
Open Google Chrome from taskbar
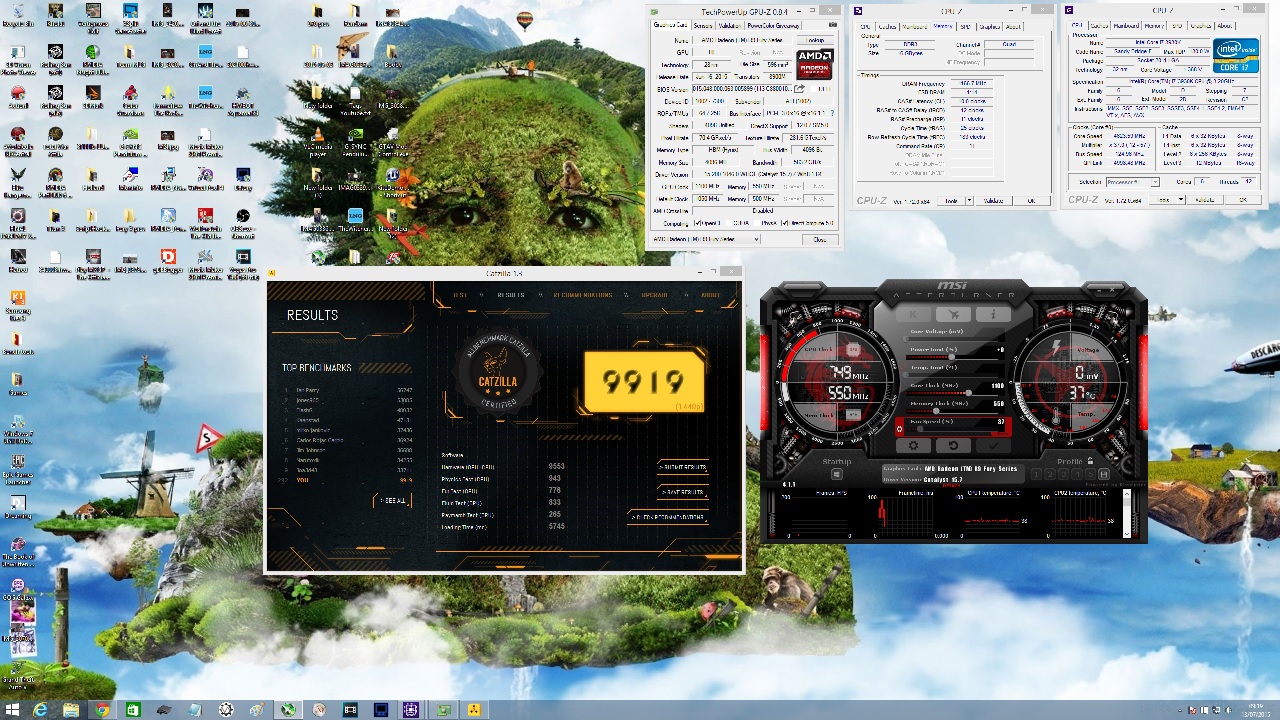101,710
